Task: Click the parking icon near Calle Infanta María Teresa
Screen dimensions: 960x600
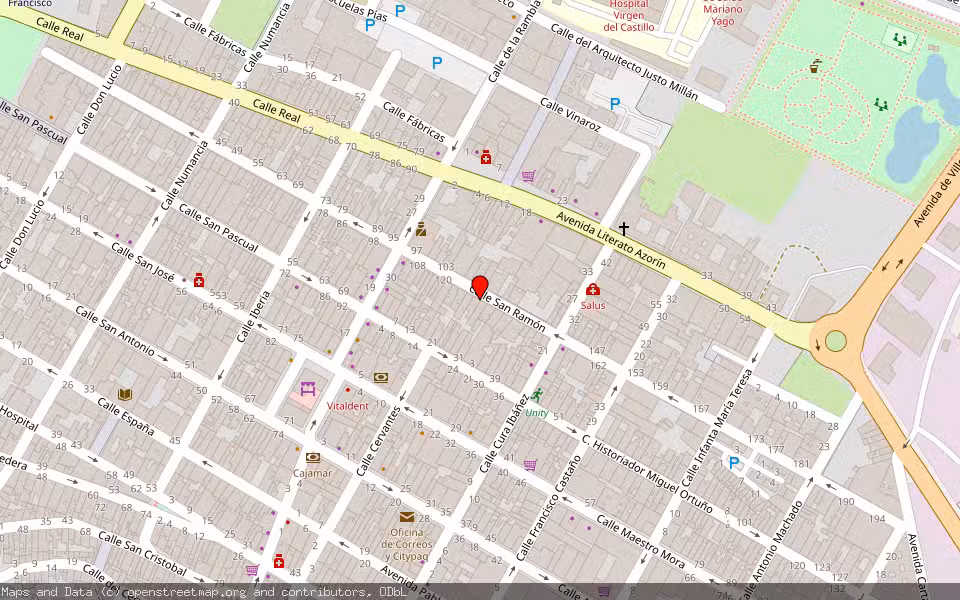Action: click(x=733, y=461)
